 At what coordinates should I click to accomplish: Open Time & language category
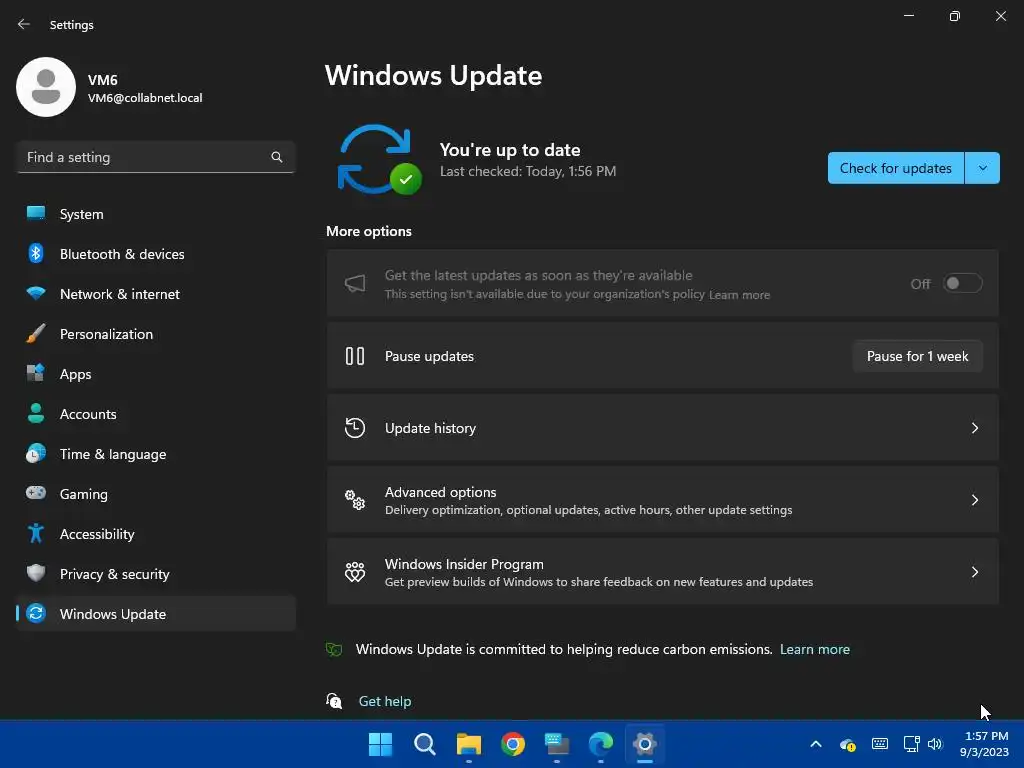pyautogui.click(x=156, y=453)
